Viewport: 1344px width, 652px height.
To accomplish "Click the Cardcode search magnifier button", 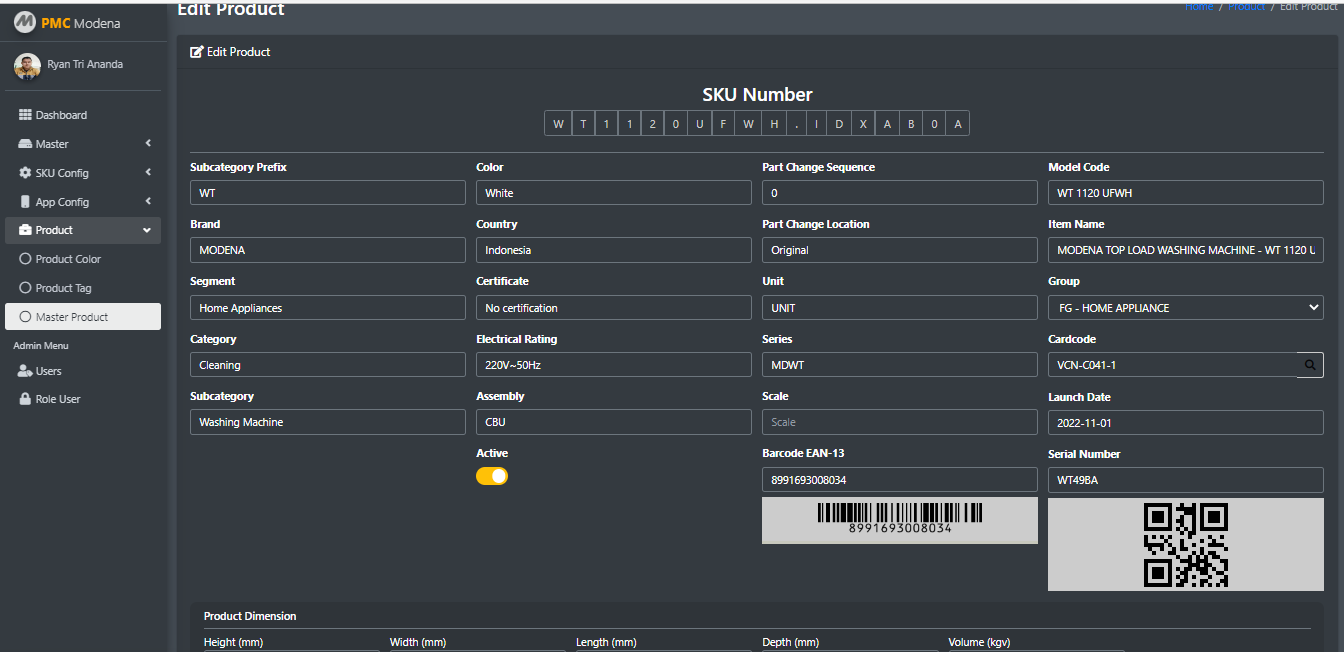I will point(1310,365).
